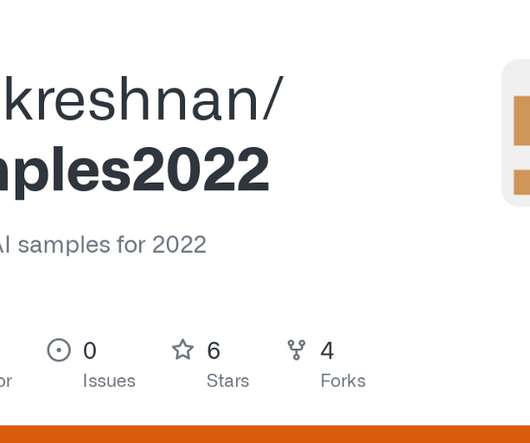Select the star count number 6
The height and width of the screenshot is (443, 530).
(214, 350)
